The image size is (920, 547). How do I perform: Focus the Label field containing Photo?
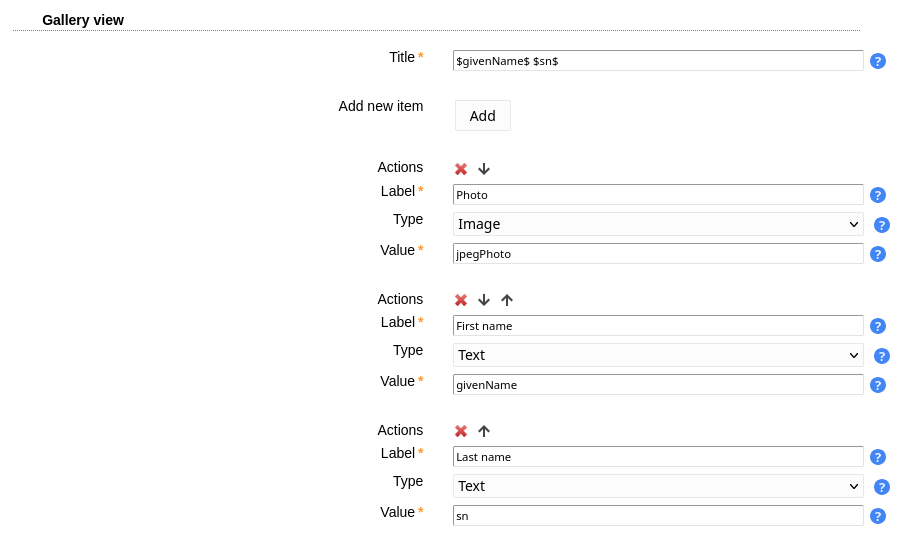coord(658,195)
